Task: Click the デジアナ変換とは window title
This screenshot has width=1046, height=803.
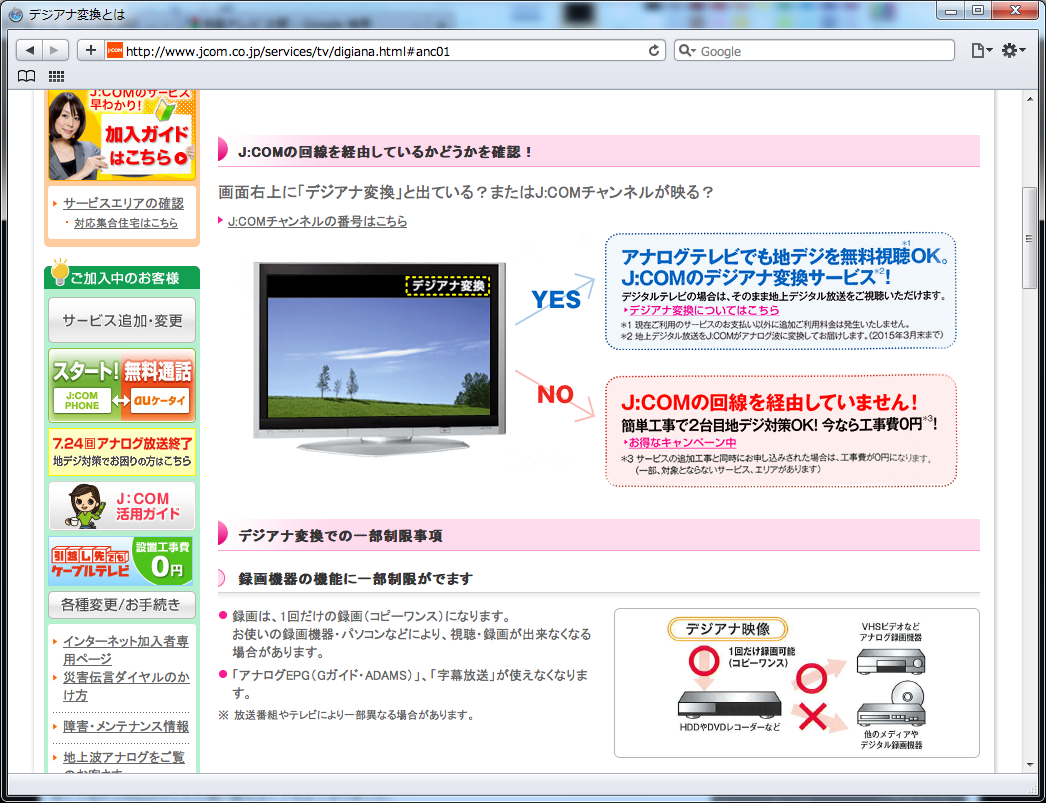Action: tap(77, 14)
